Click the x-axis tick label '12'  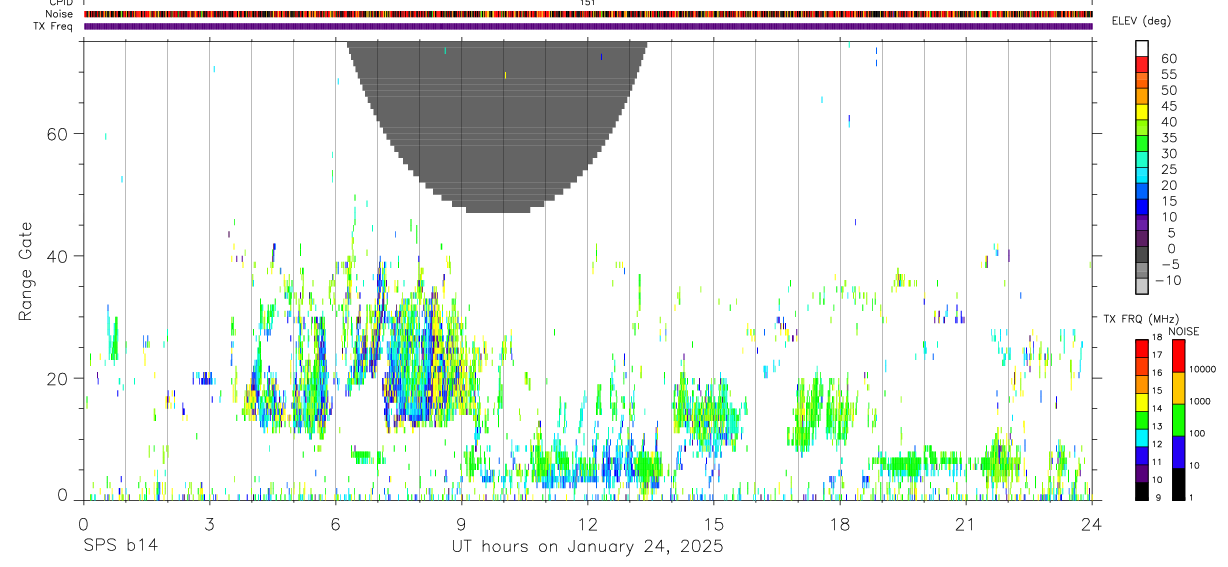[588, 524]
